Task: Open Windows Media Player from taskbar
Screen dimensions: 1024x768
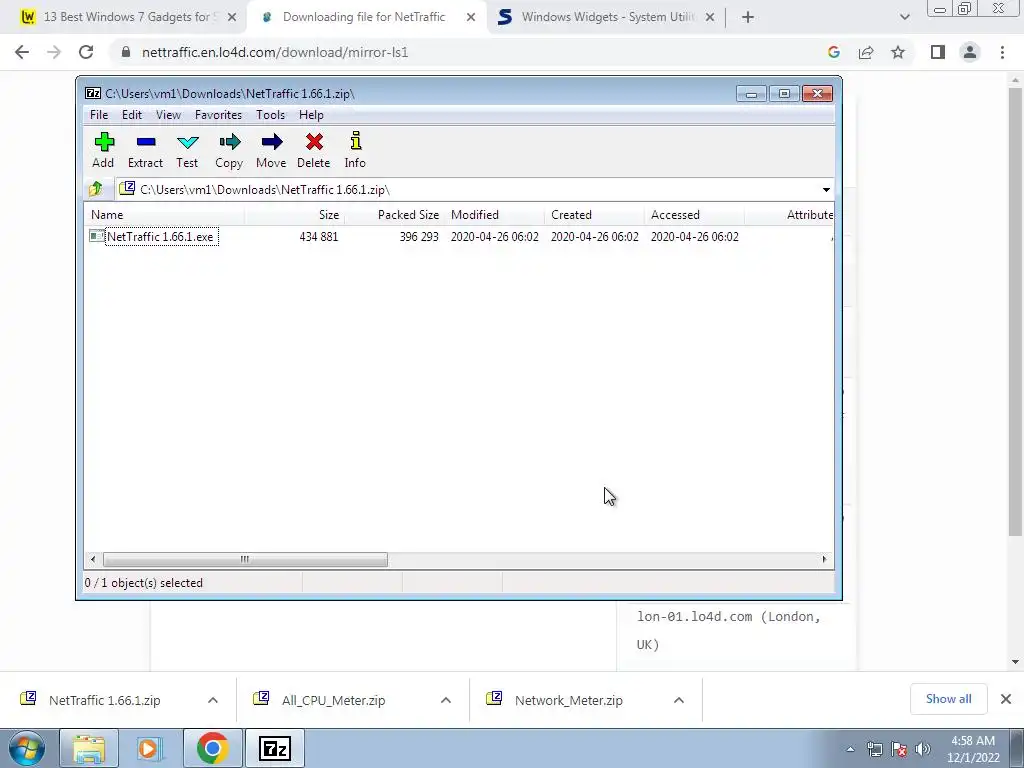Action: [151, 748]
